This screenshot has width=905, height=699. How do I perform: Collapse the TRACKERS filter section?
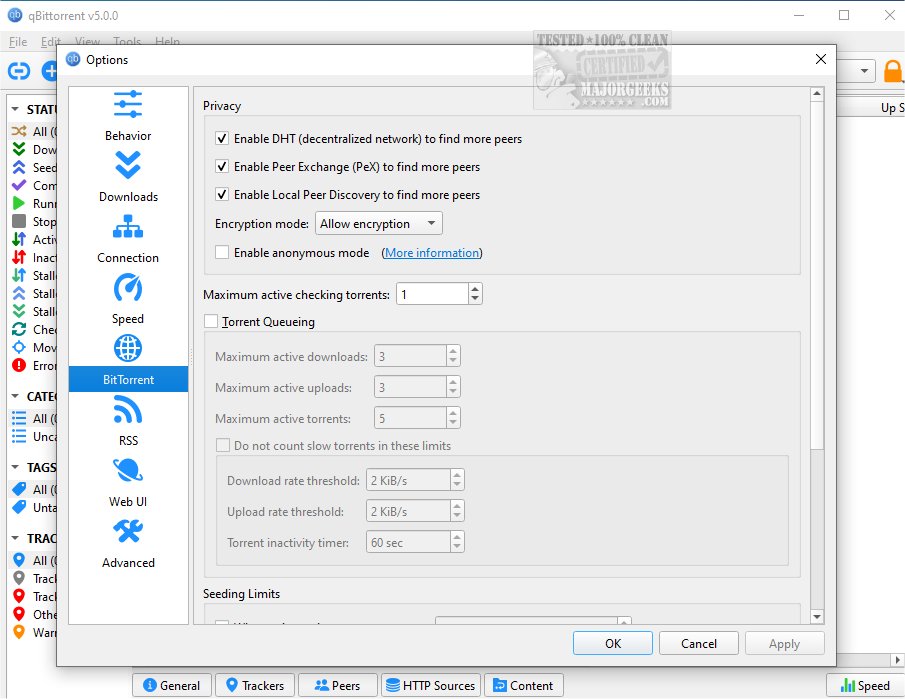pyautogui.click(x=15, y=538)
